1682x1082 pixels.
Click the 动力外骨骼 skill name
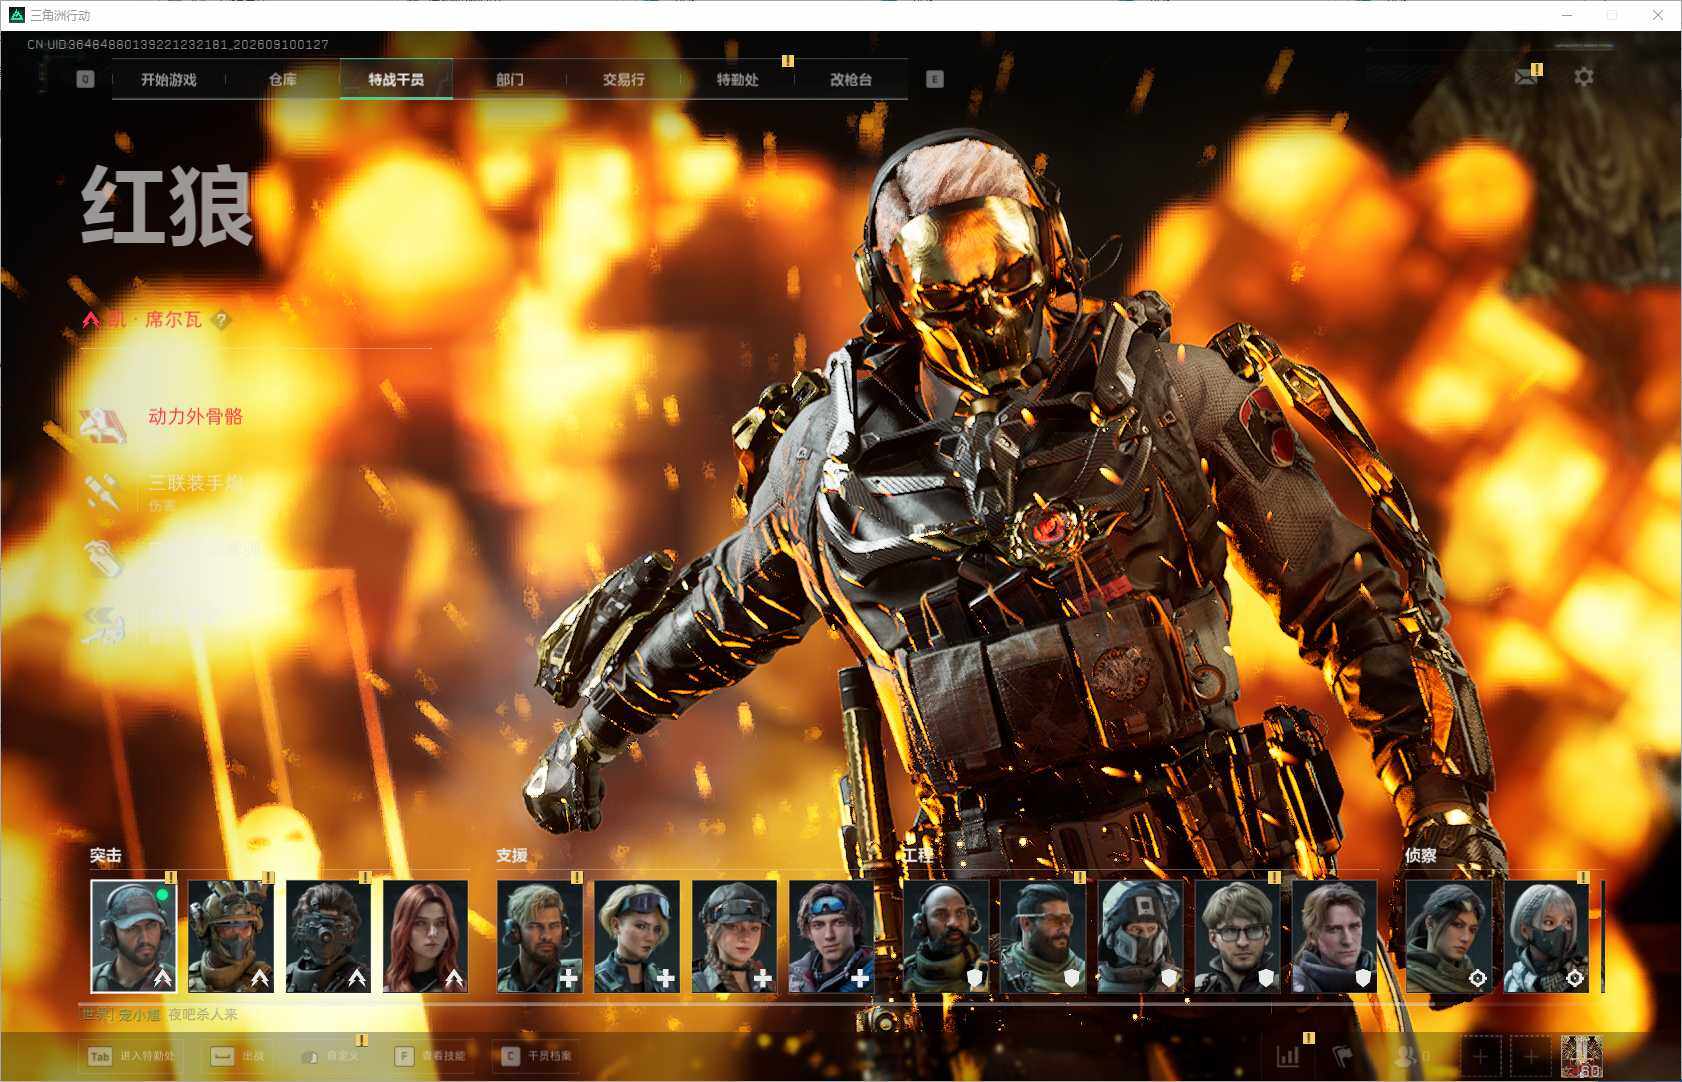[196, 417]
